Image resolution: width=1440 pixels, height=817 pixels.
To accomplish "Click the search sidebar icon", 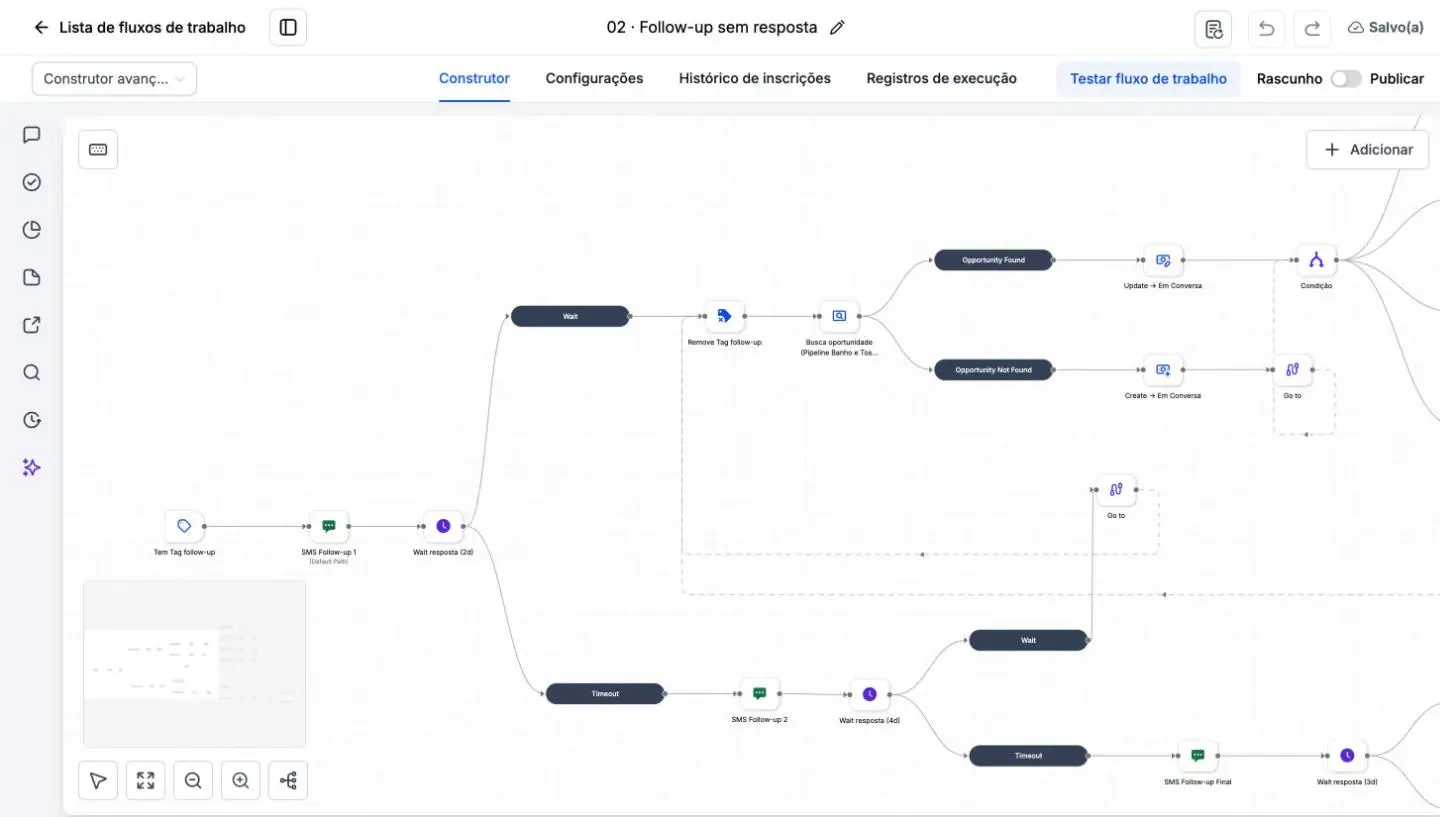I will pos(32,373).
